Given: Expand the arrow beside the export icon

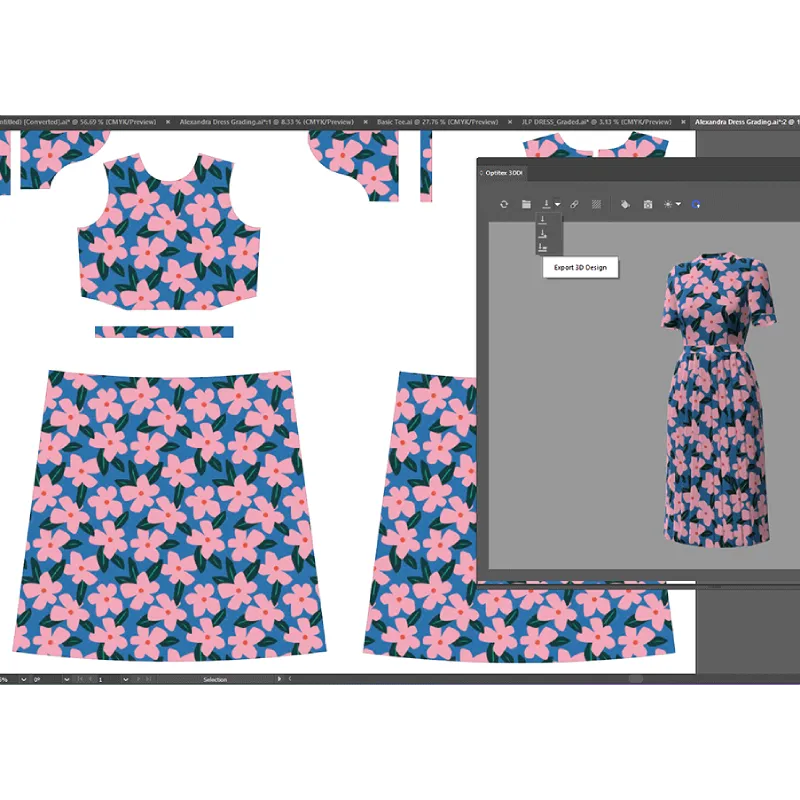Looking at the screenshot, I should point(557,204).
